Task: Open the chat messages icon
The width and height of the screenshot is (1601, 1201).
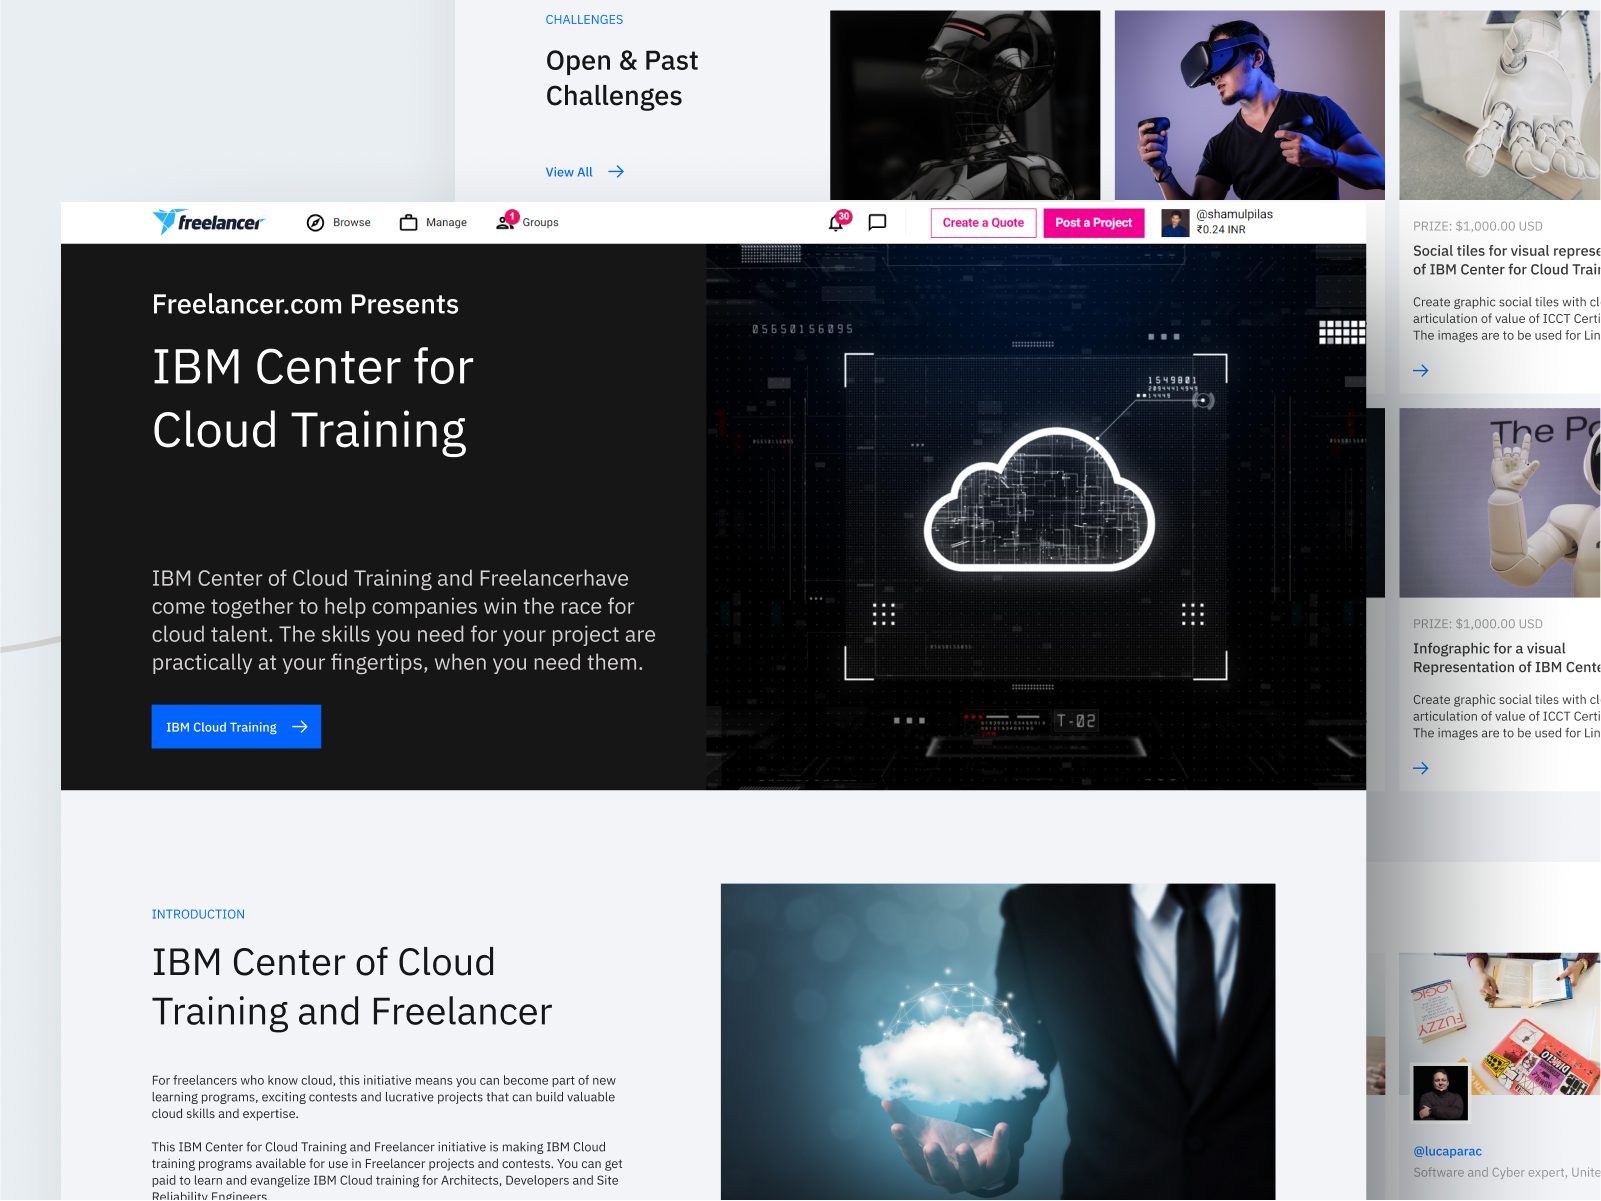Action: (876, 222)
